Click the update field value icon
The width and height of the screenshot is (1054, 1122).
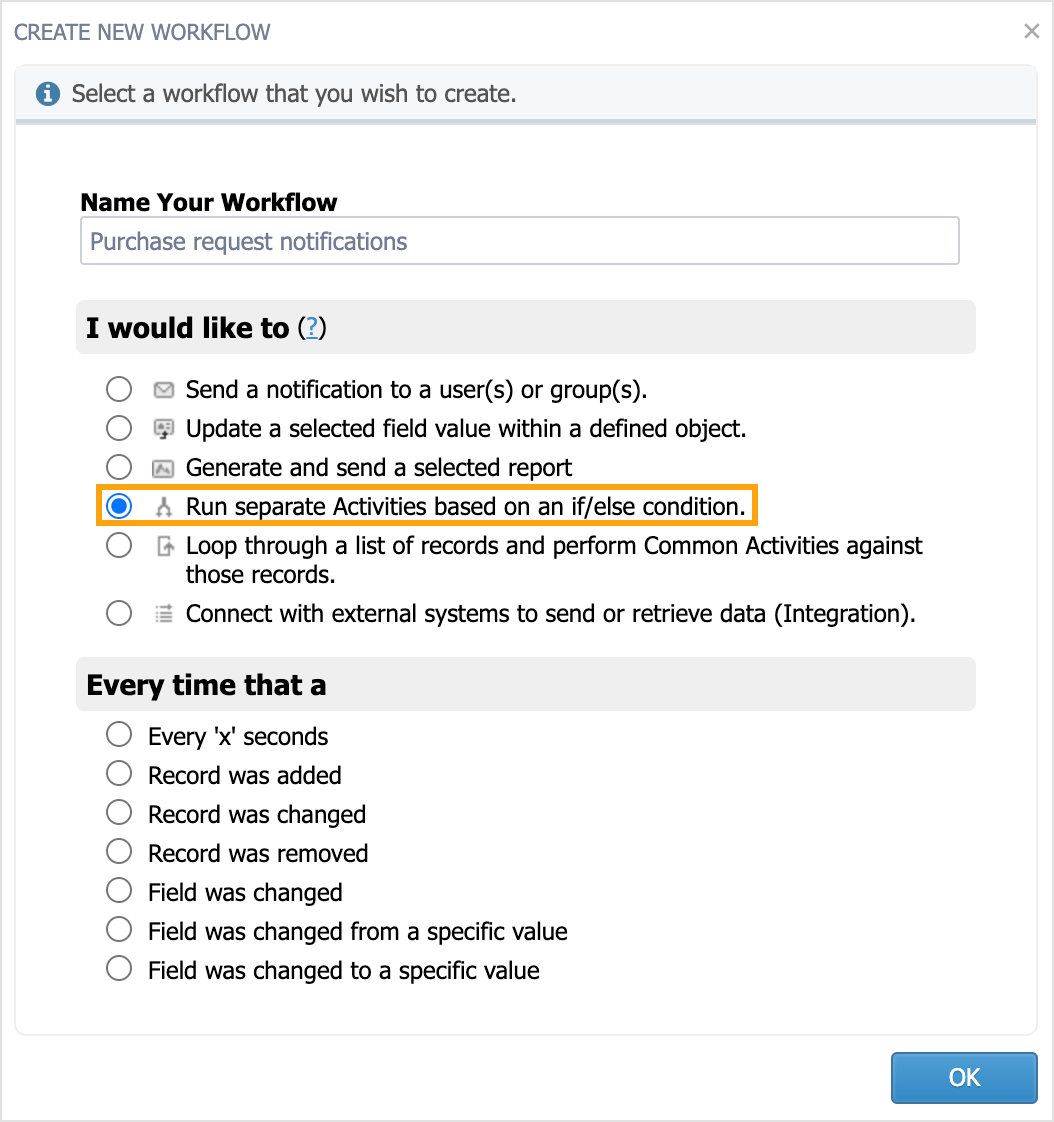(164, 429)
